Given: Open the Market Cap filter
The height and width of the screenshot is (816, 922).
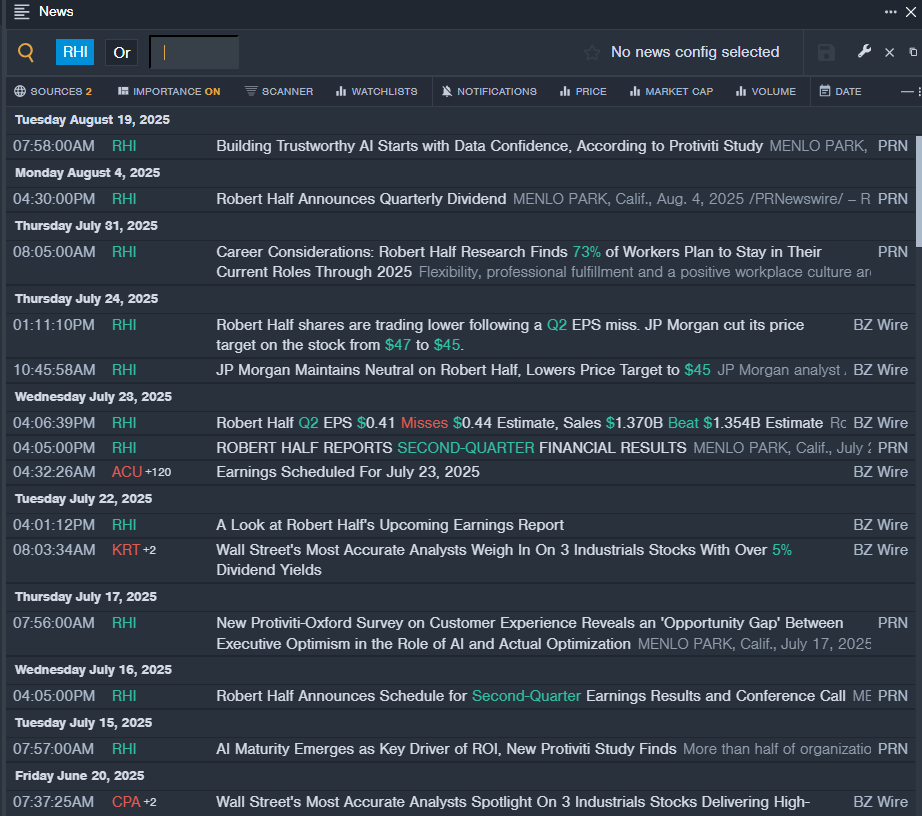Looking at the screenshot, I should pyautogui.click(x=671, y=92).
